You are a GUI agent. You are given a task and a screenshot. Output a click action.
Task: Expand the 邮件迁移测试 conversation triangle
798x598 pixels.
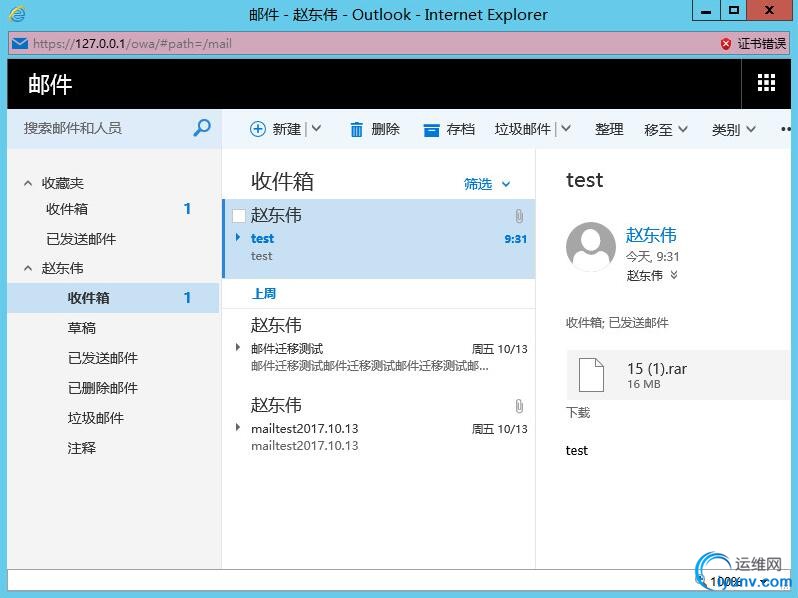(x=238, y=348)
